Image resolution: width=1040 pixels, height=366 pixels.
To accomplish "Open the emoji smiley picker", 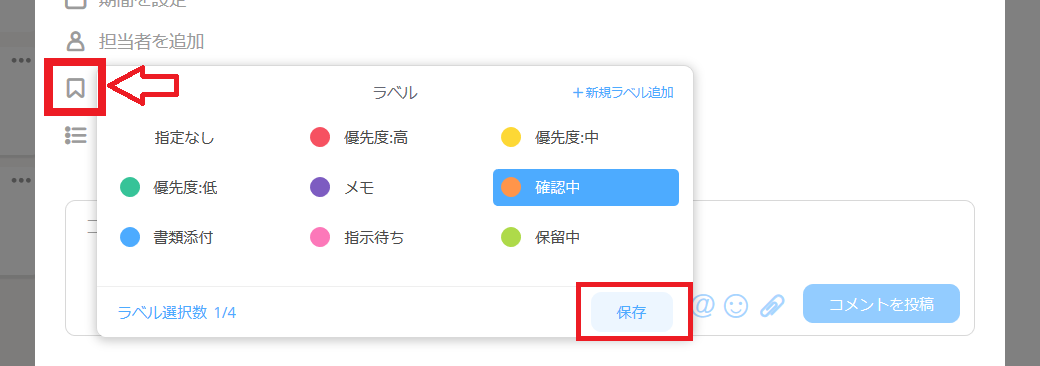I will point(736,305).
